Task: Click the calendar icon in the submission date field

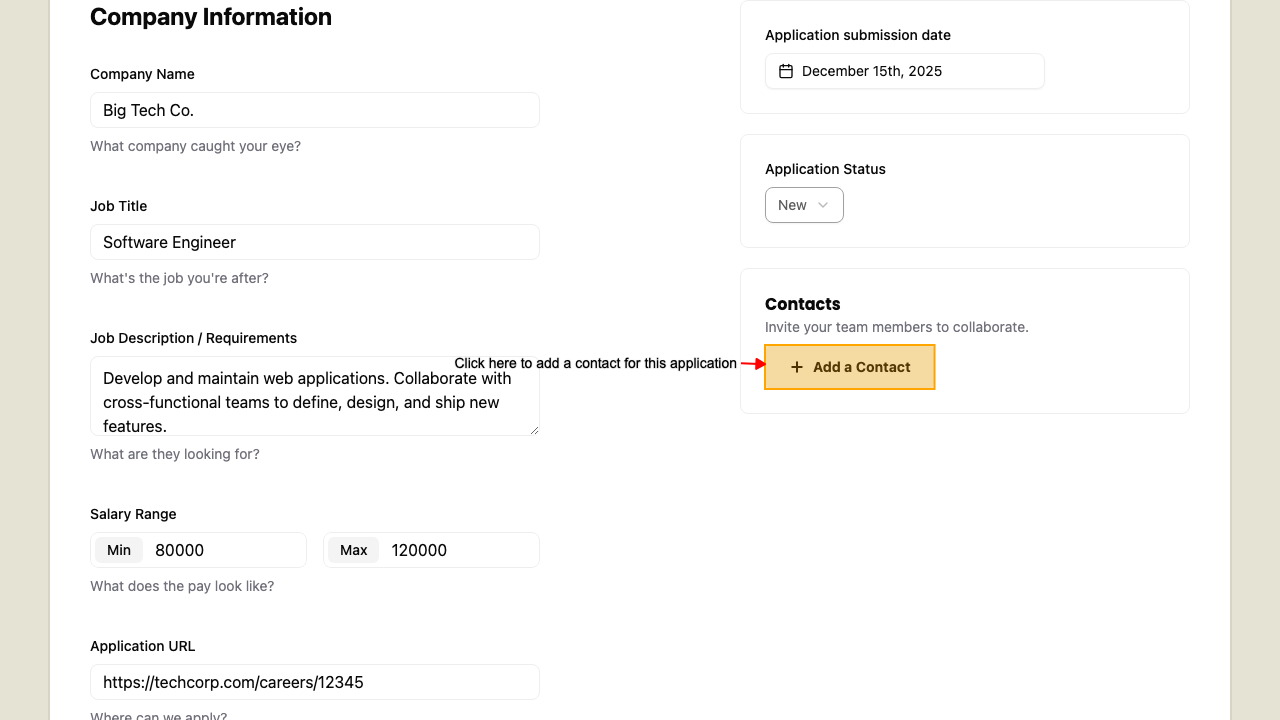Action: [786, 71]
